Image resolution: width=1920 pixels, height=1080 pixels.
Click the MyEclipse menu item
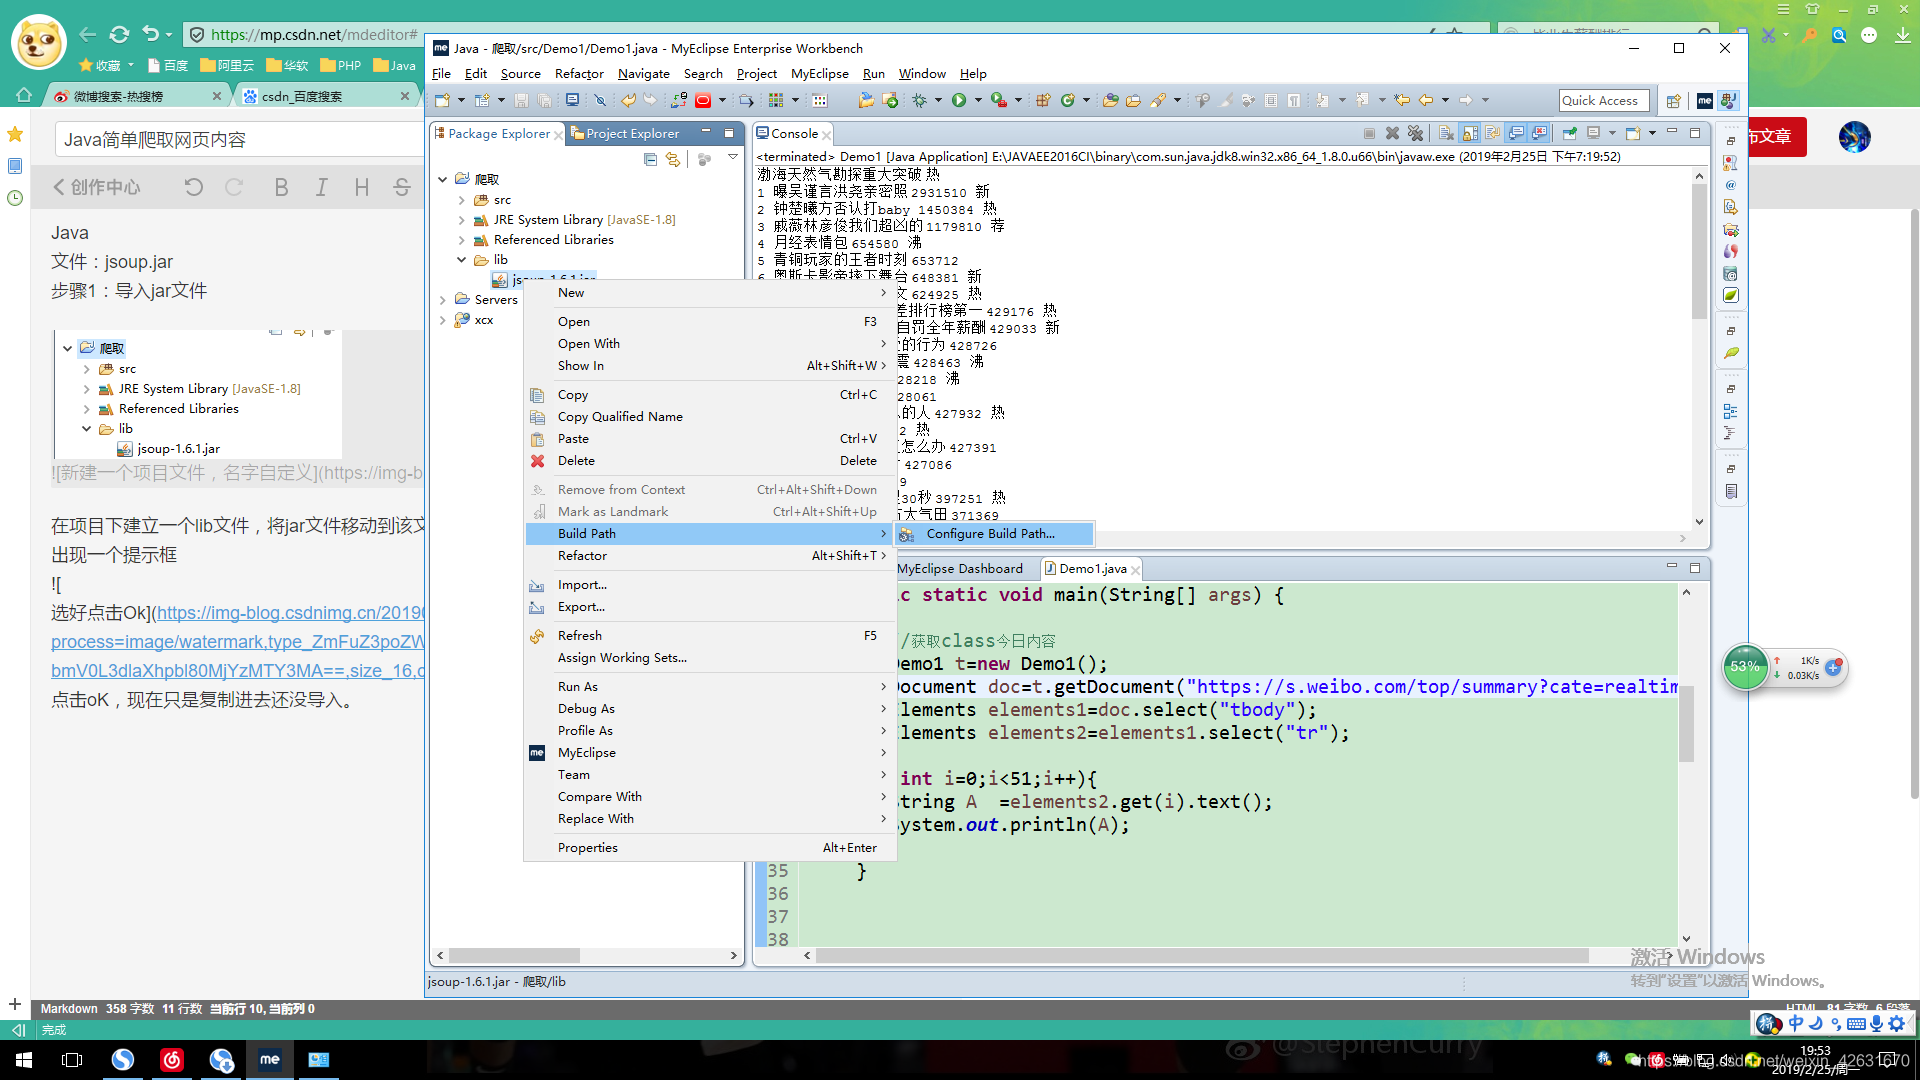click(x=587, y=752)
